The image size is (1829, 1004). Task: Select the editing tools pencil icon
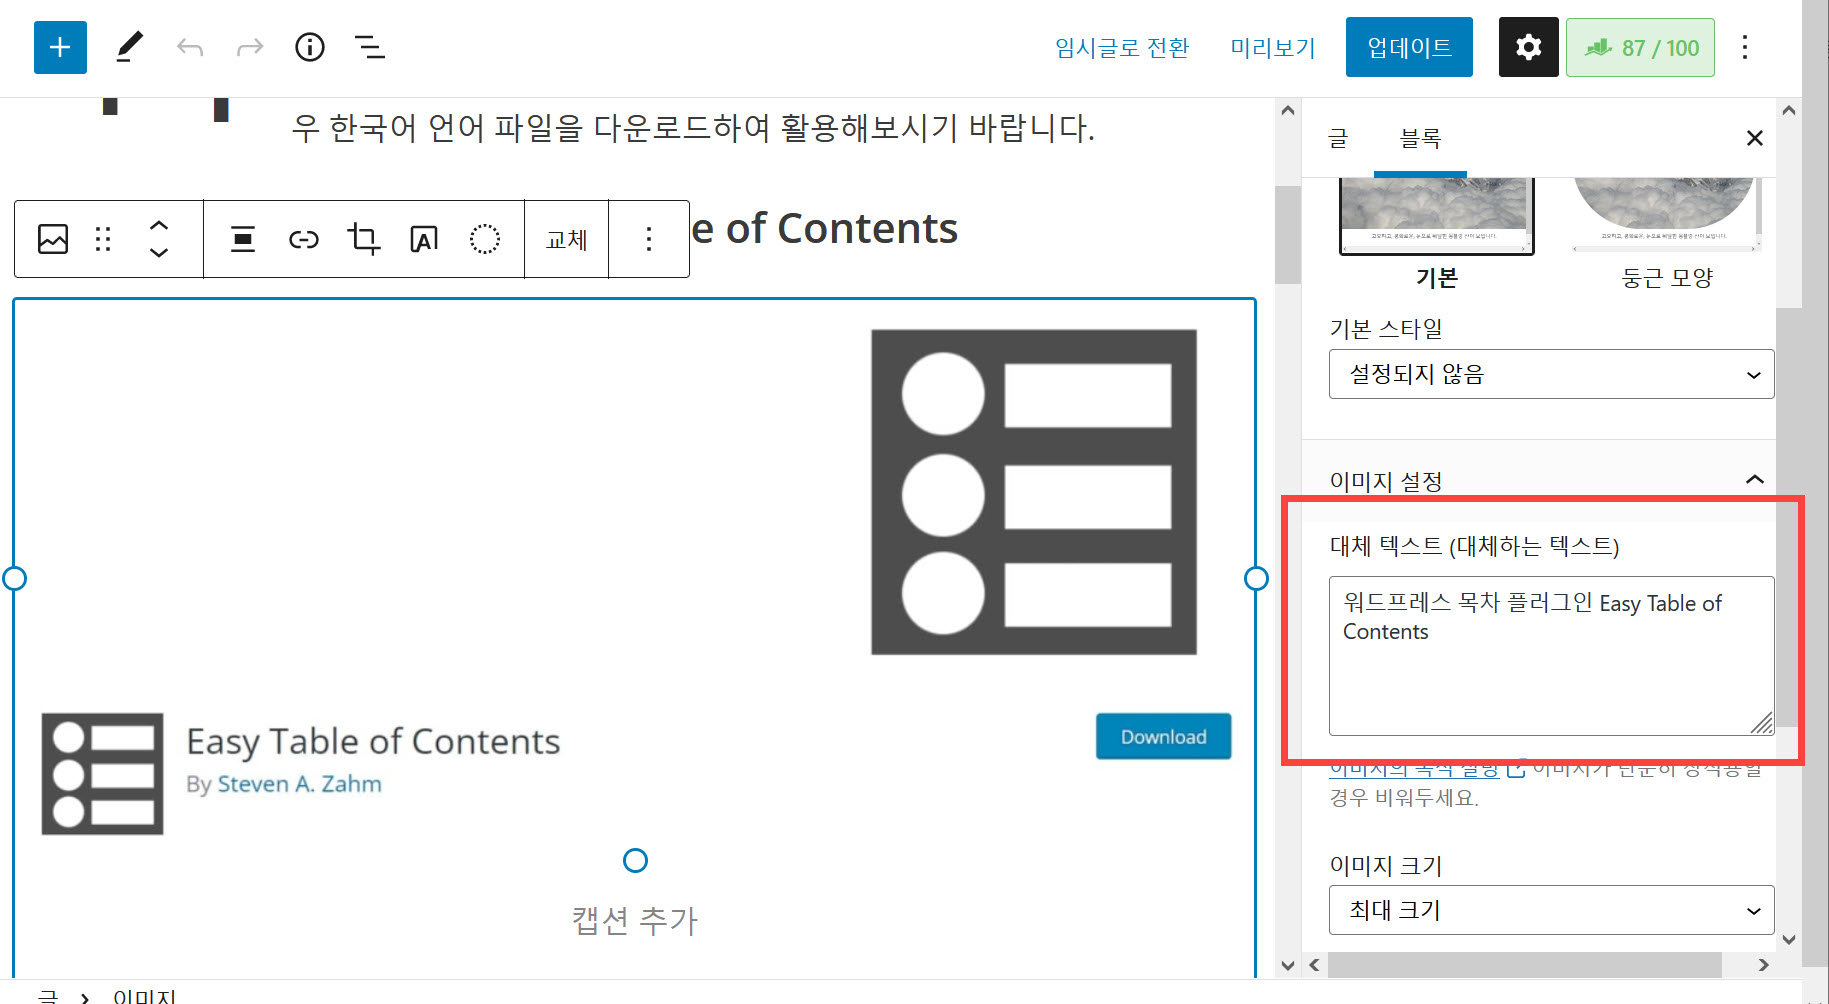(128, 47)
